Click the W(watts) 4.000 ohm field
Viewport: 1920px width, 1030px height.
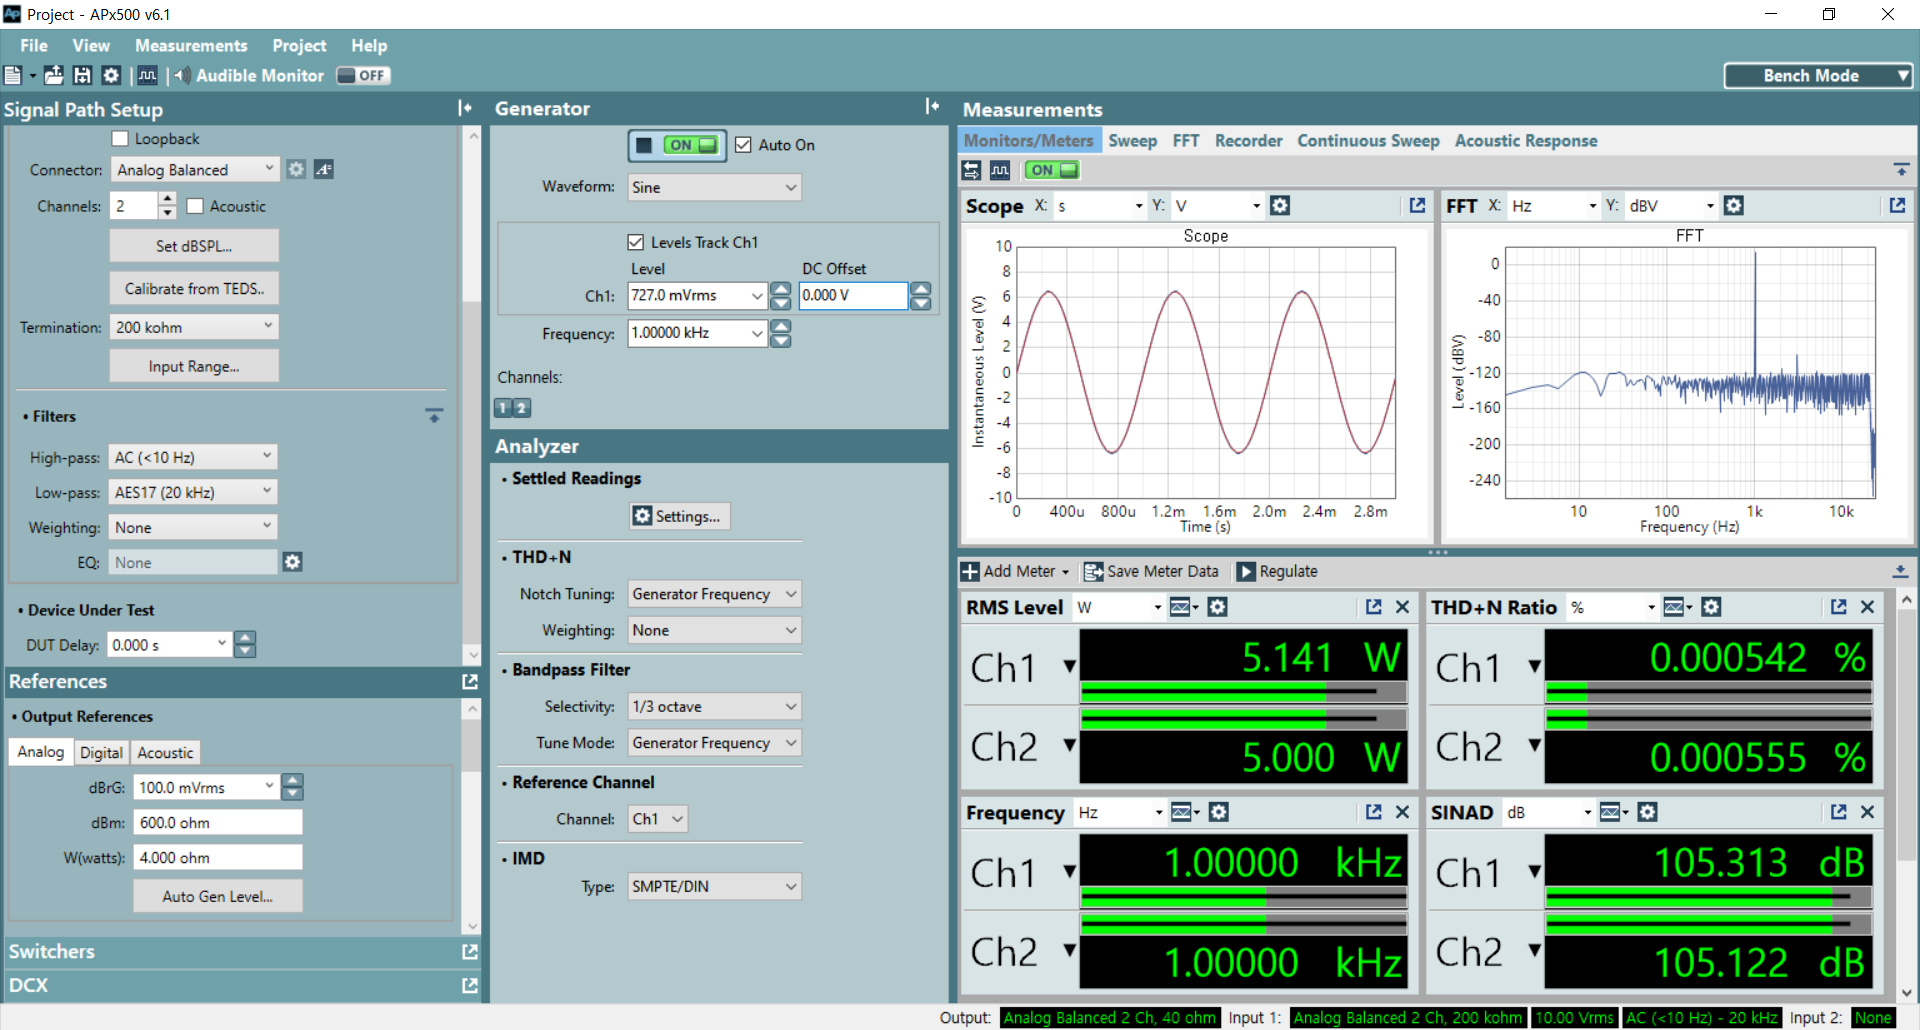click(218, 857)
